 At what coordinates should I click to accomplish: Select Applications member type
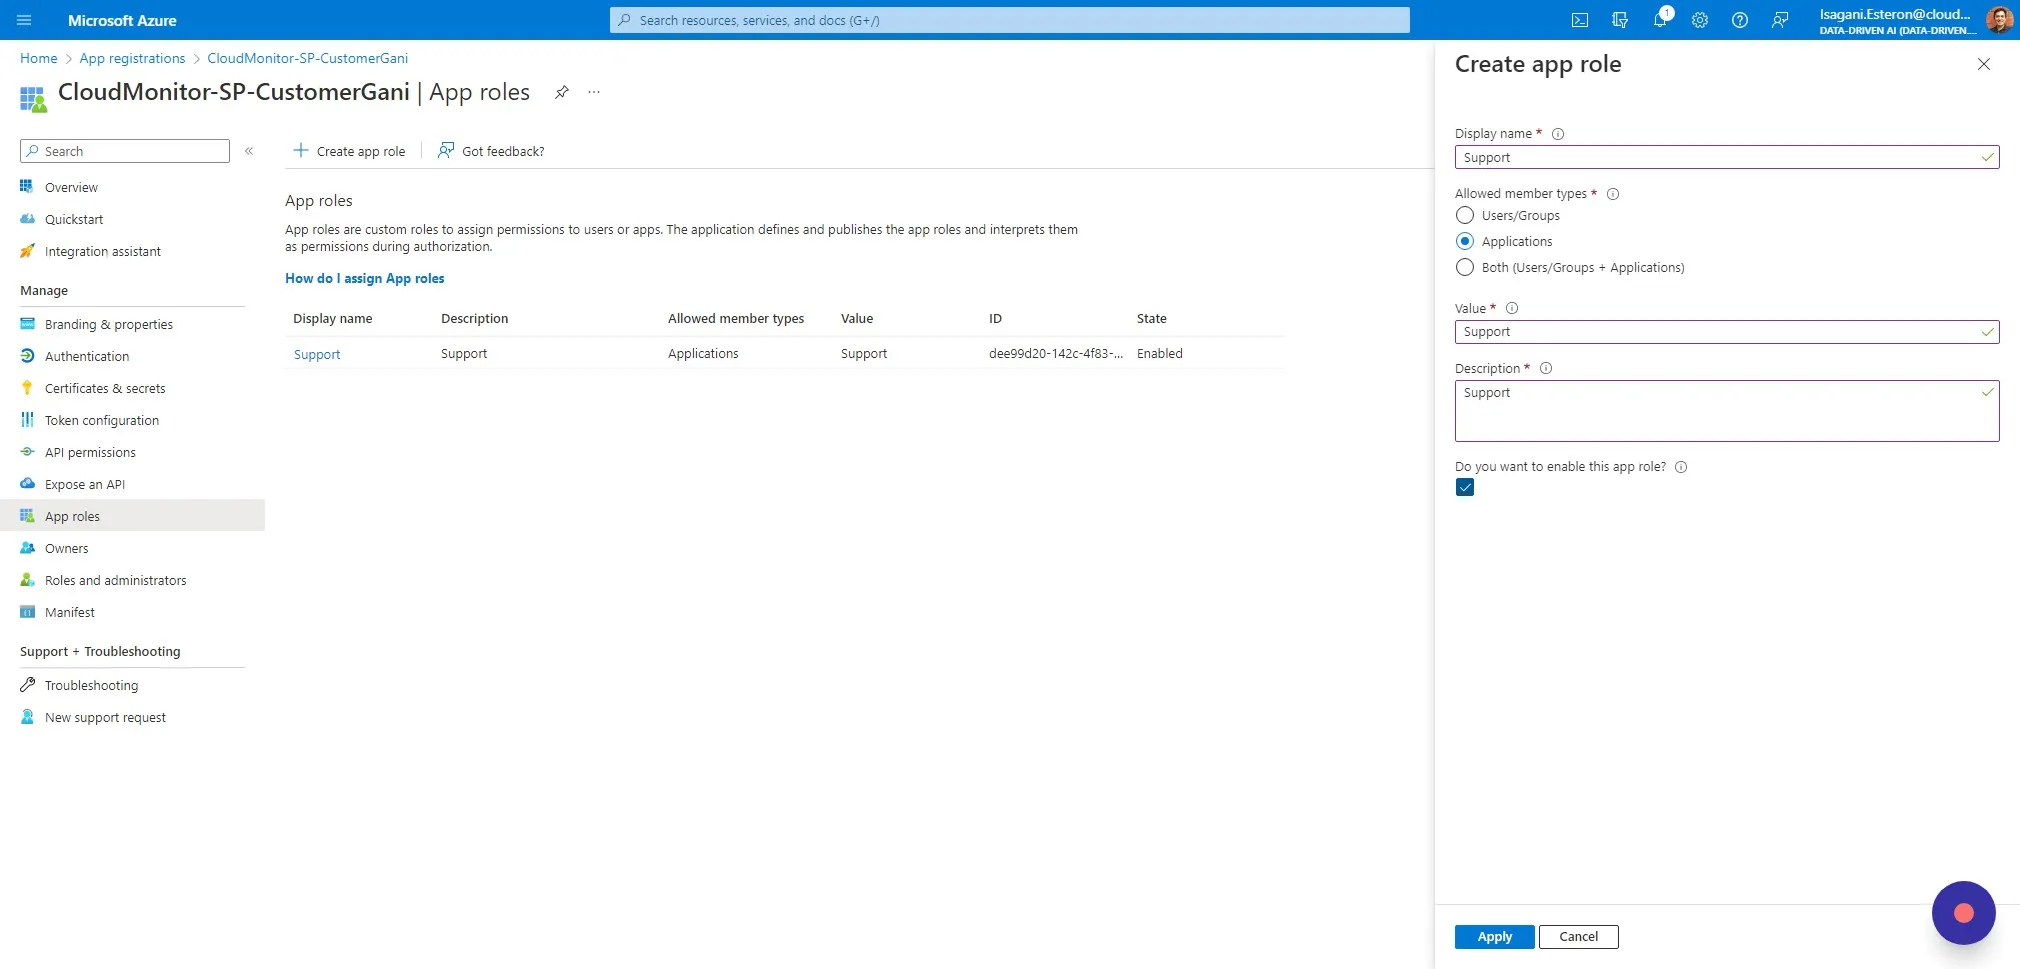click(1465, 241)
